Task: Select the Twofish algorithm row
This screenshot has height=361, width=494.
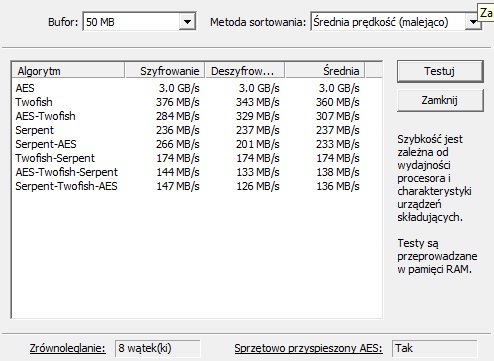Action: click(188, 102)
